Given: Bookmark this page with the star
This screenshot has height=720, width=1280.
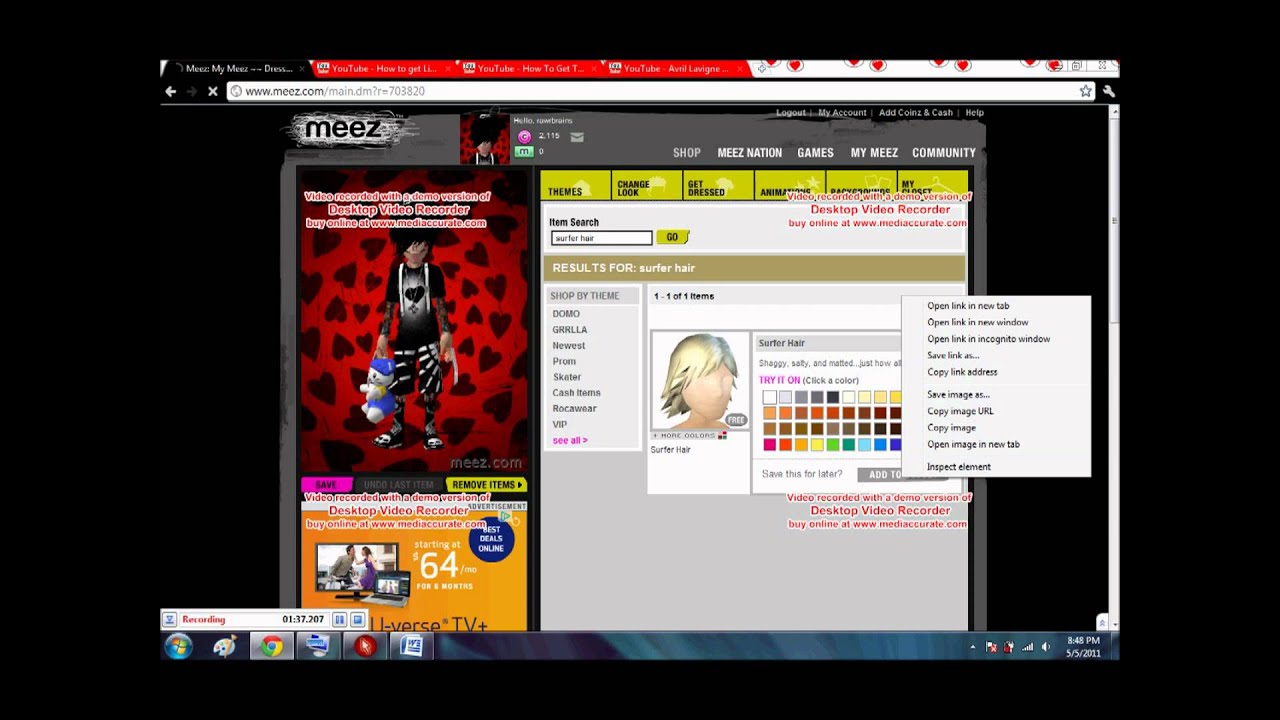Looking at the screenshot, I should tap(1086, 91).
